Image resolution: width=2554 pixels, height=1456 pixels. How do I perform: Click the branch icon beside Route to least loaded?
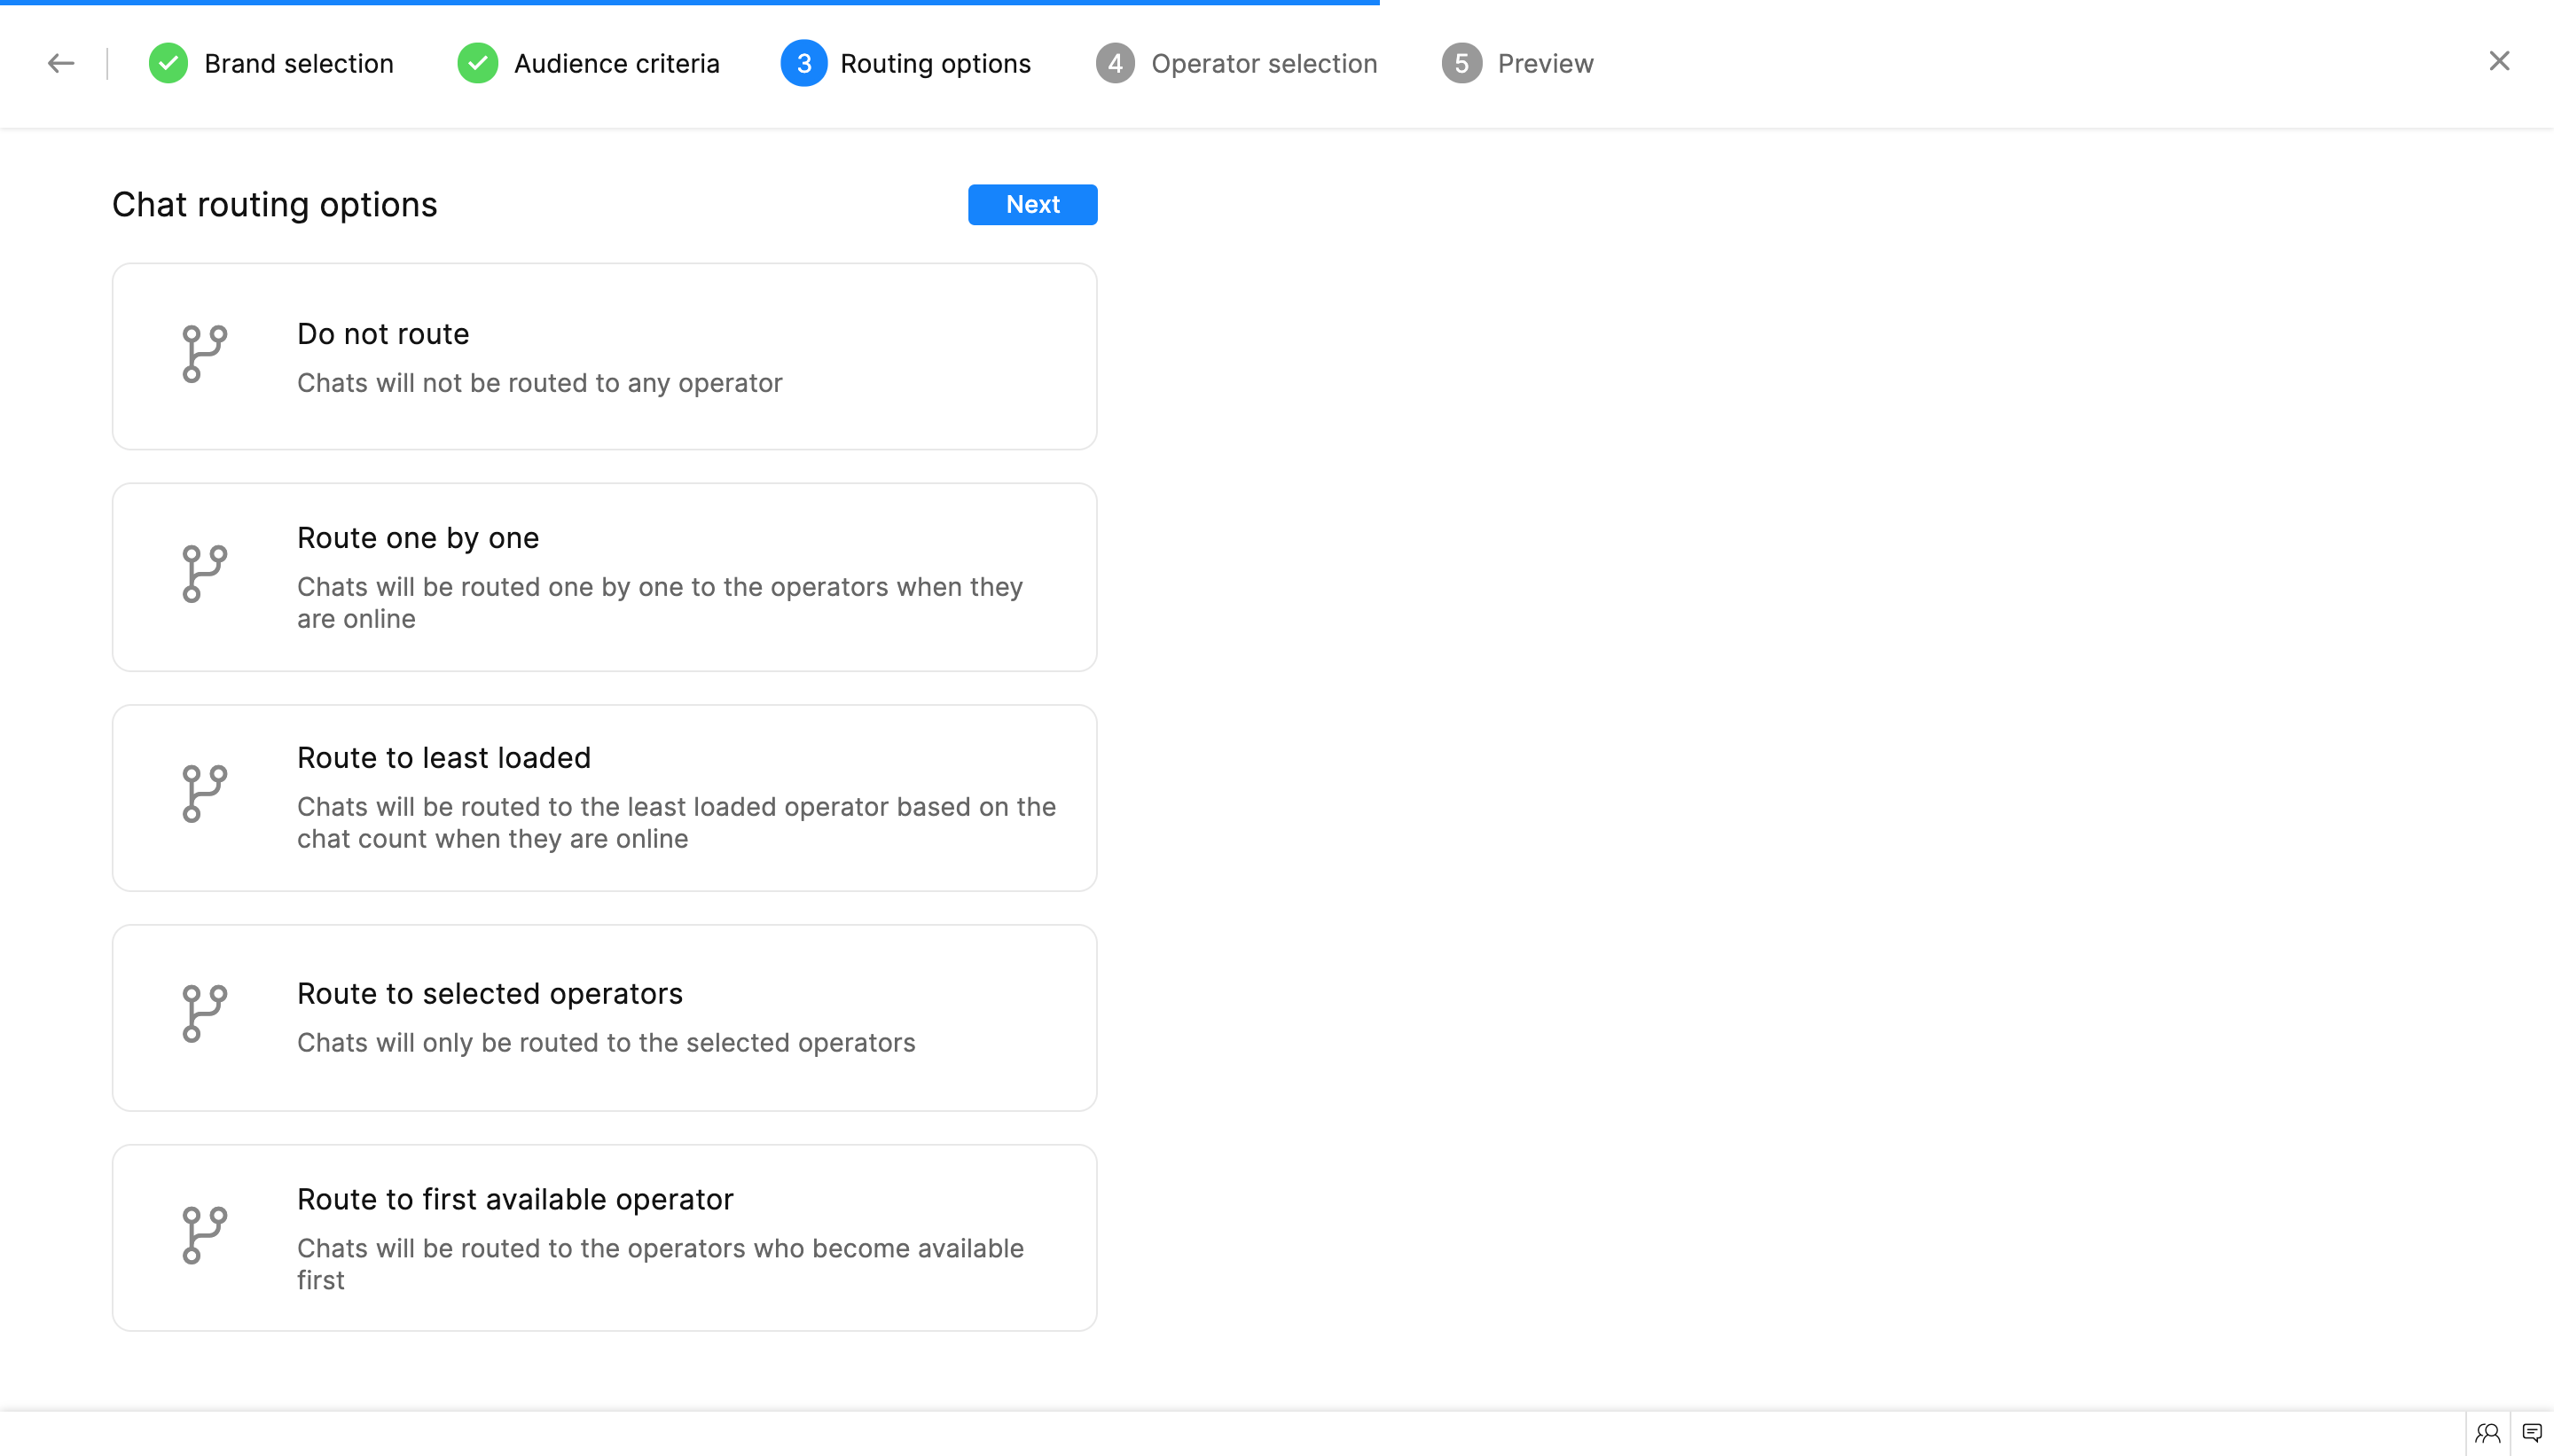pos(205,794)
